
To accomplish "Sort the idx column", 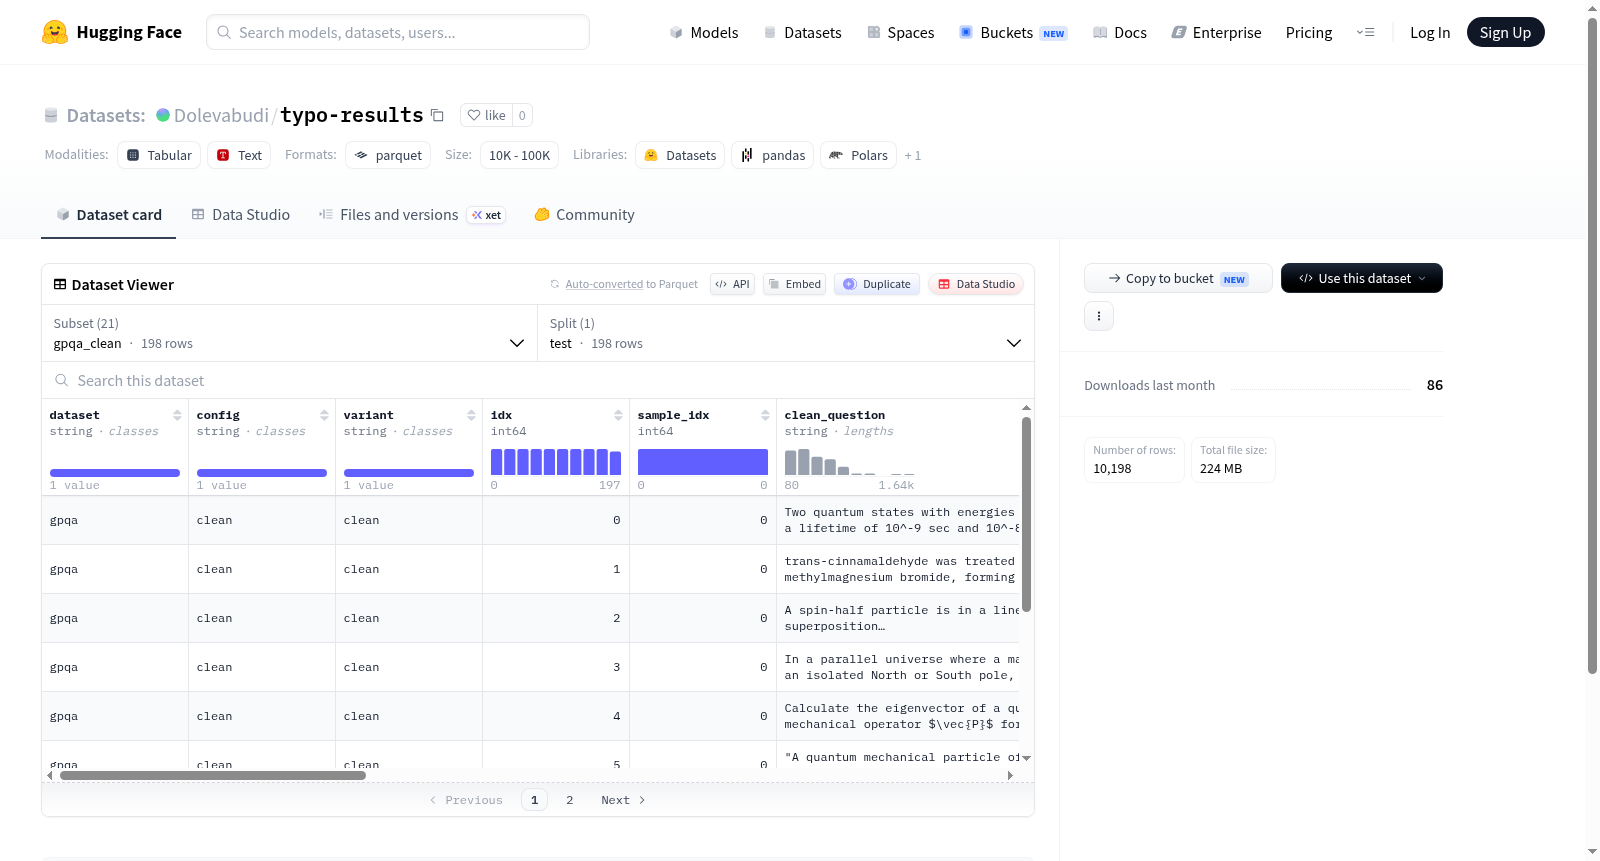I will click(x=618, y=415).
